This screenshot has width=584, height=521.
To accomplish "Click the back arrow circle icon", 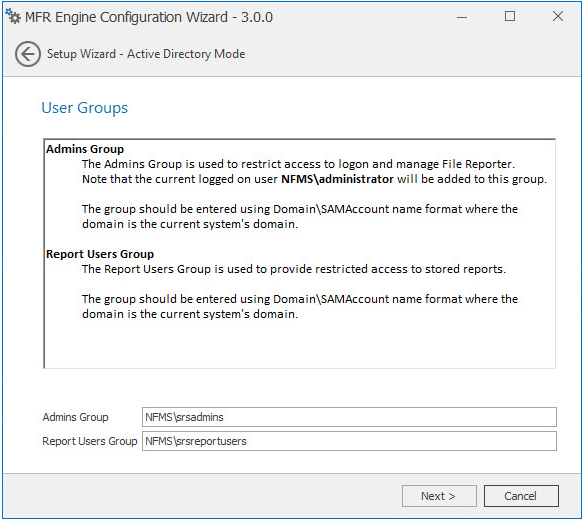I will pyautogui.click(x=28, y=54).
